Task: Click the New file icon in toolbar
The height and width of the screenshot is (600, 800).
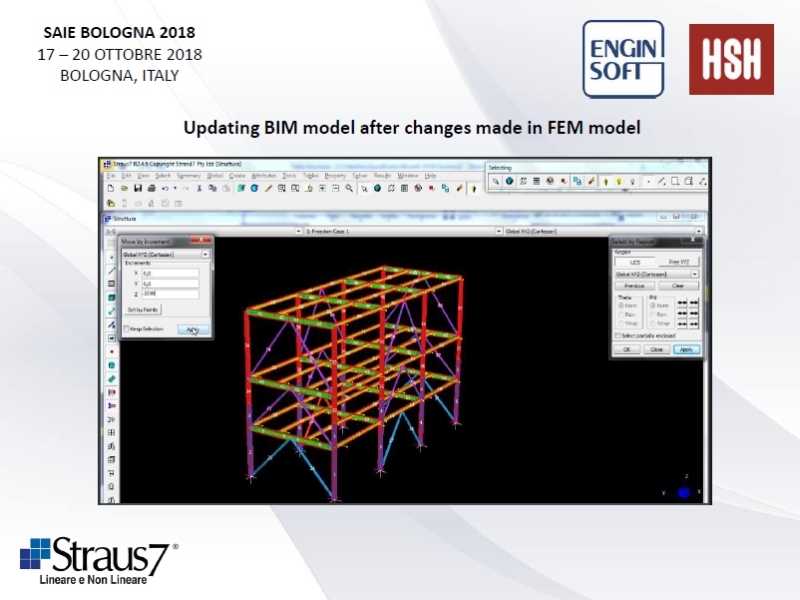Action: (112, 187)
